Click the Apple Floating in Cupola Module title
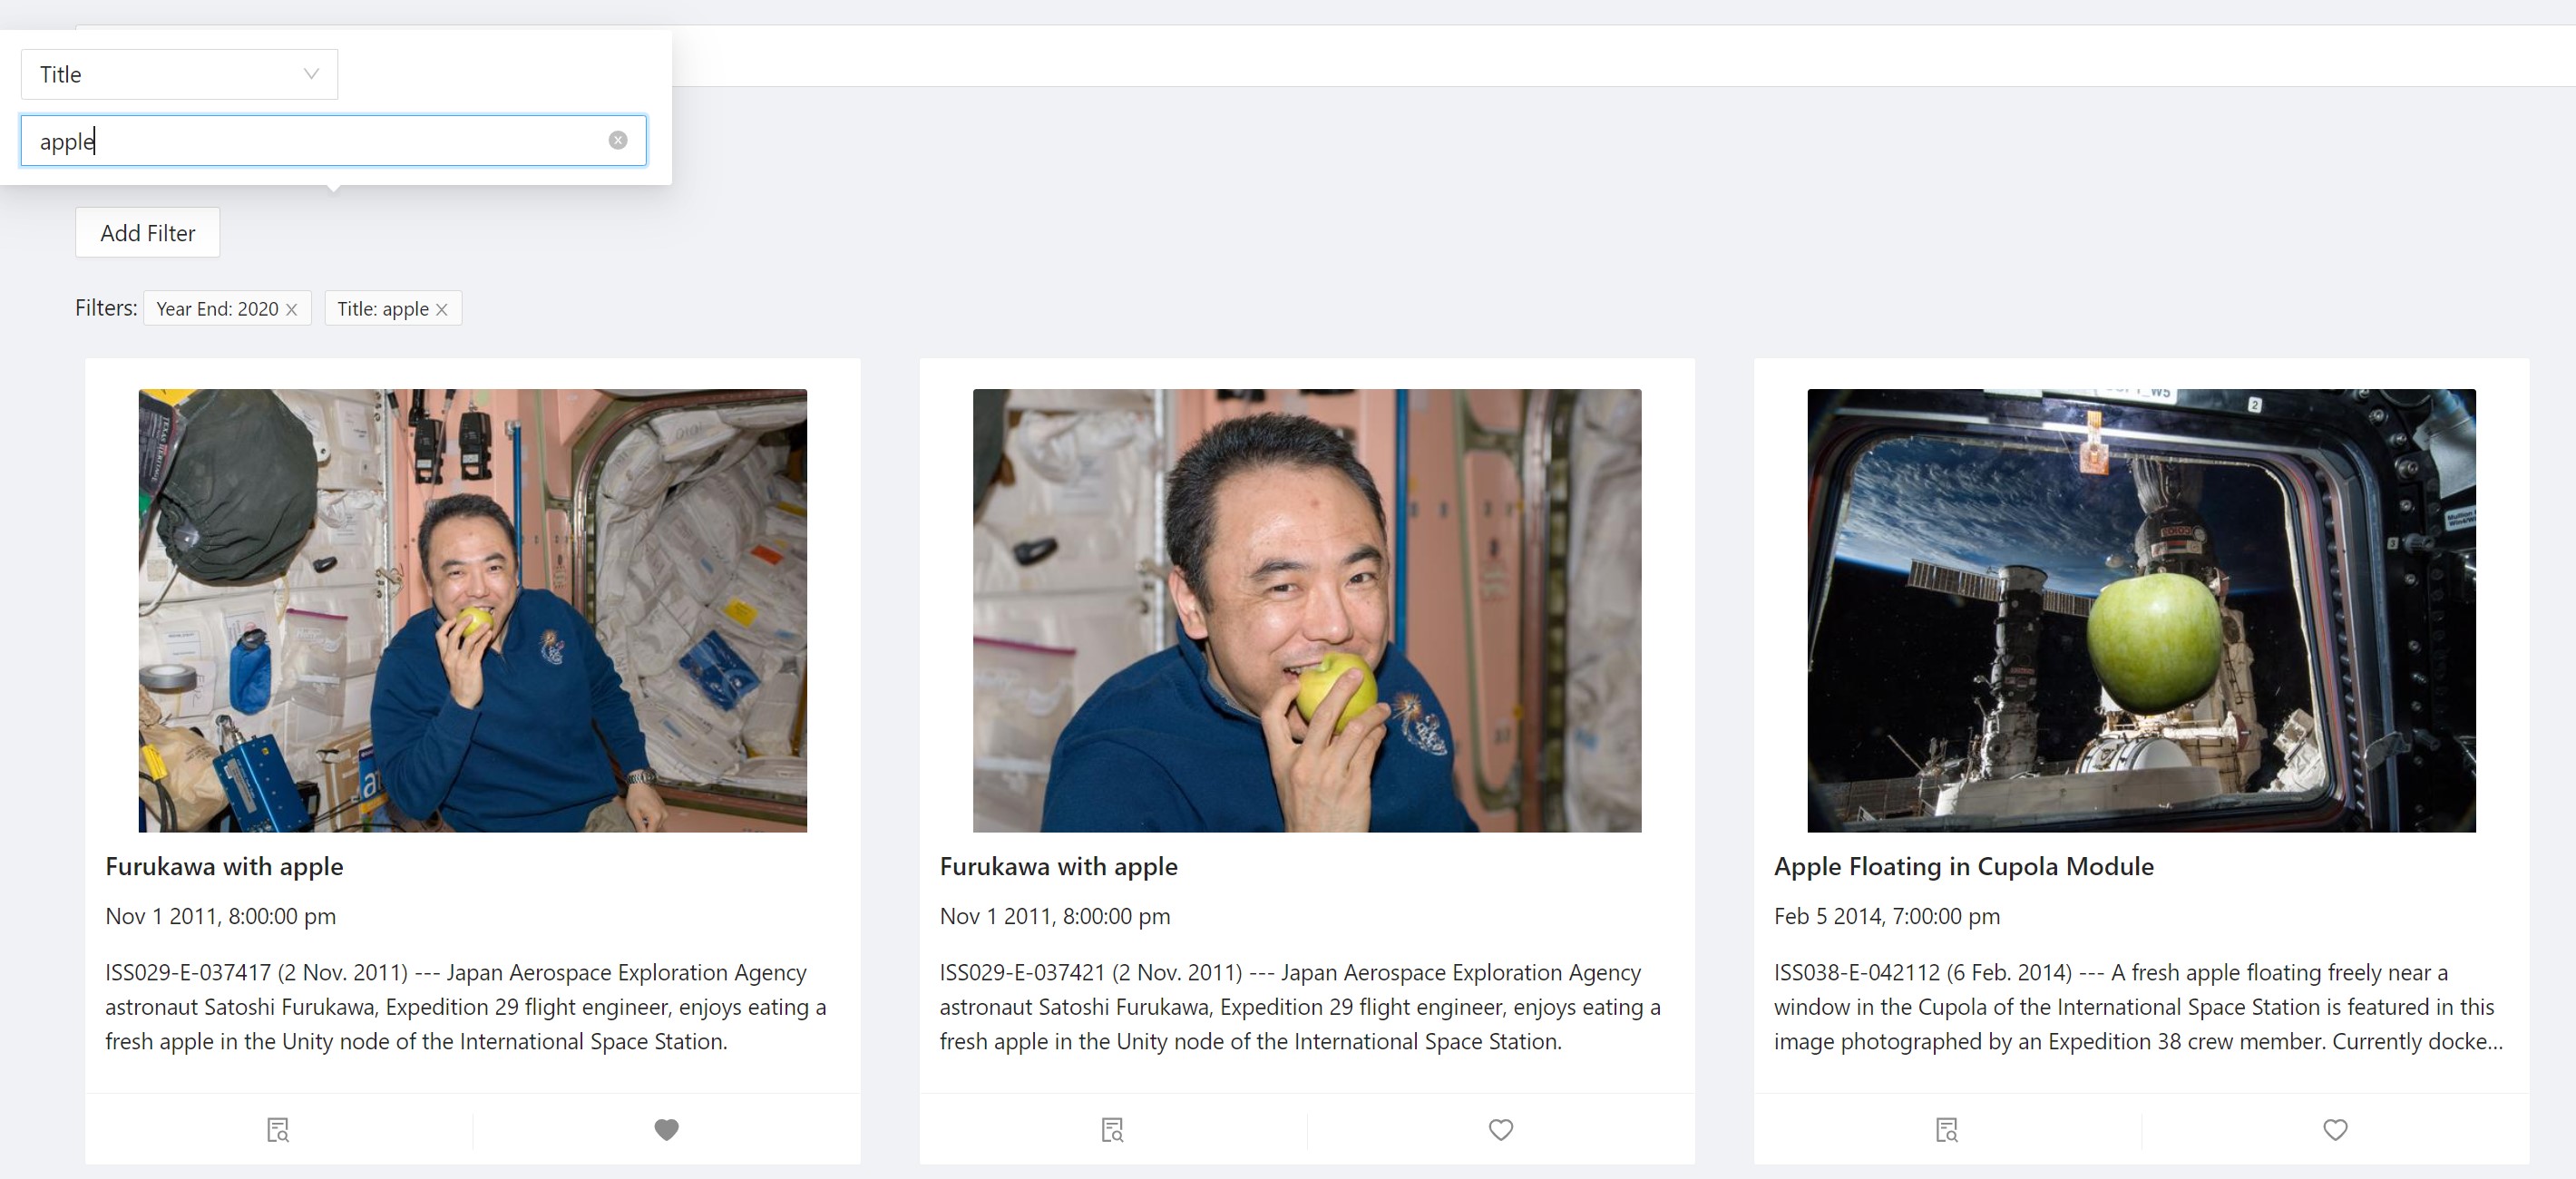Viewport: 2576px width, 1179px height. [1963, 866]
